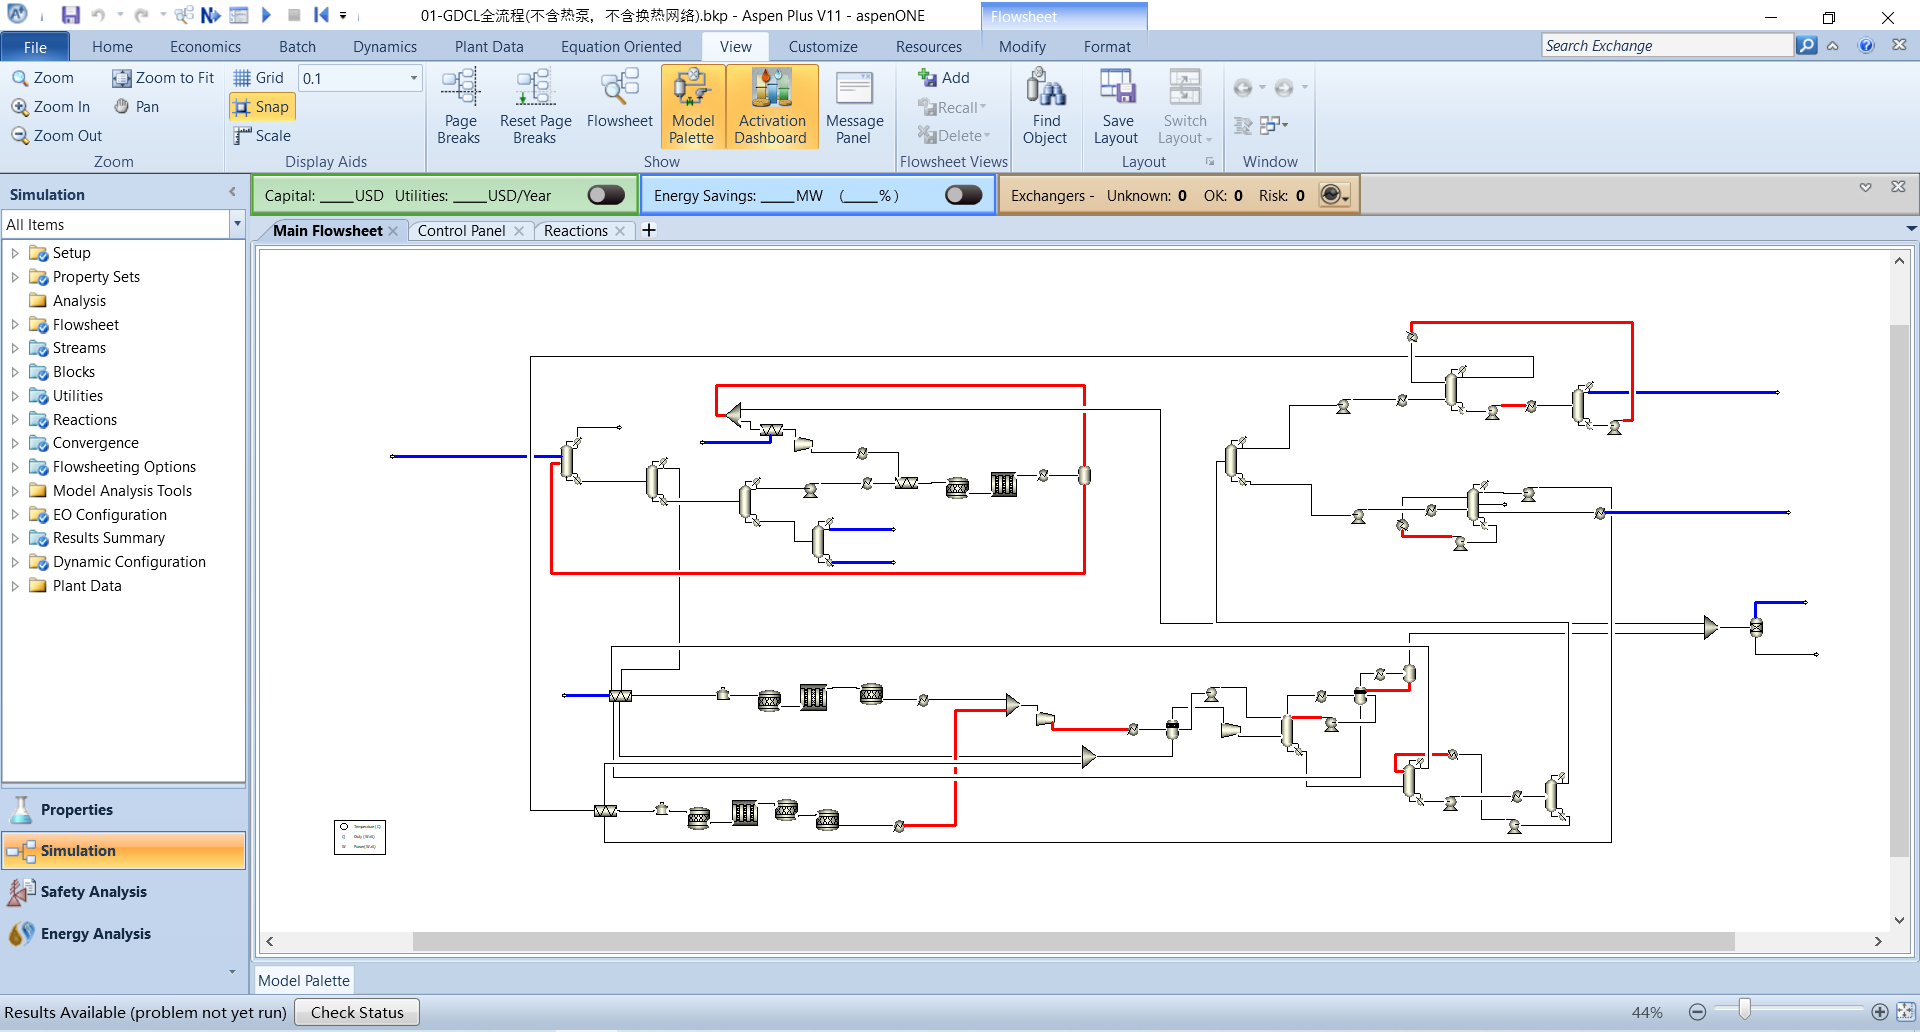This screenshot has height=1032, width=1920.
Task: Expand the Streams tree node
Action: coord(15,348)
